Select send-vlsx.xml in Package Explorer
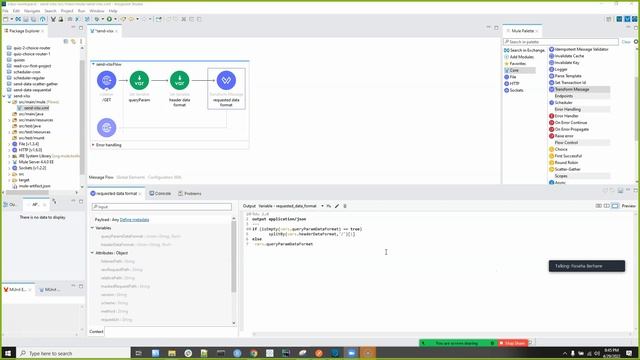This screenshot has width=640, height=360. tap(33, 108)
